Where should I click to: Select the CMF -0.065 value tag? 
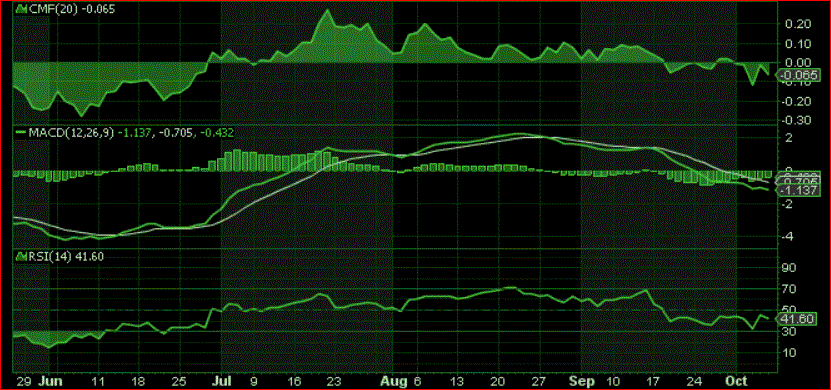tap(798, 75)
